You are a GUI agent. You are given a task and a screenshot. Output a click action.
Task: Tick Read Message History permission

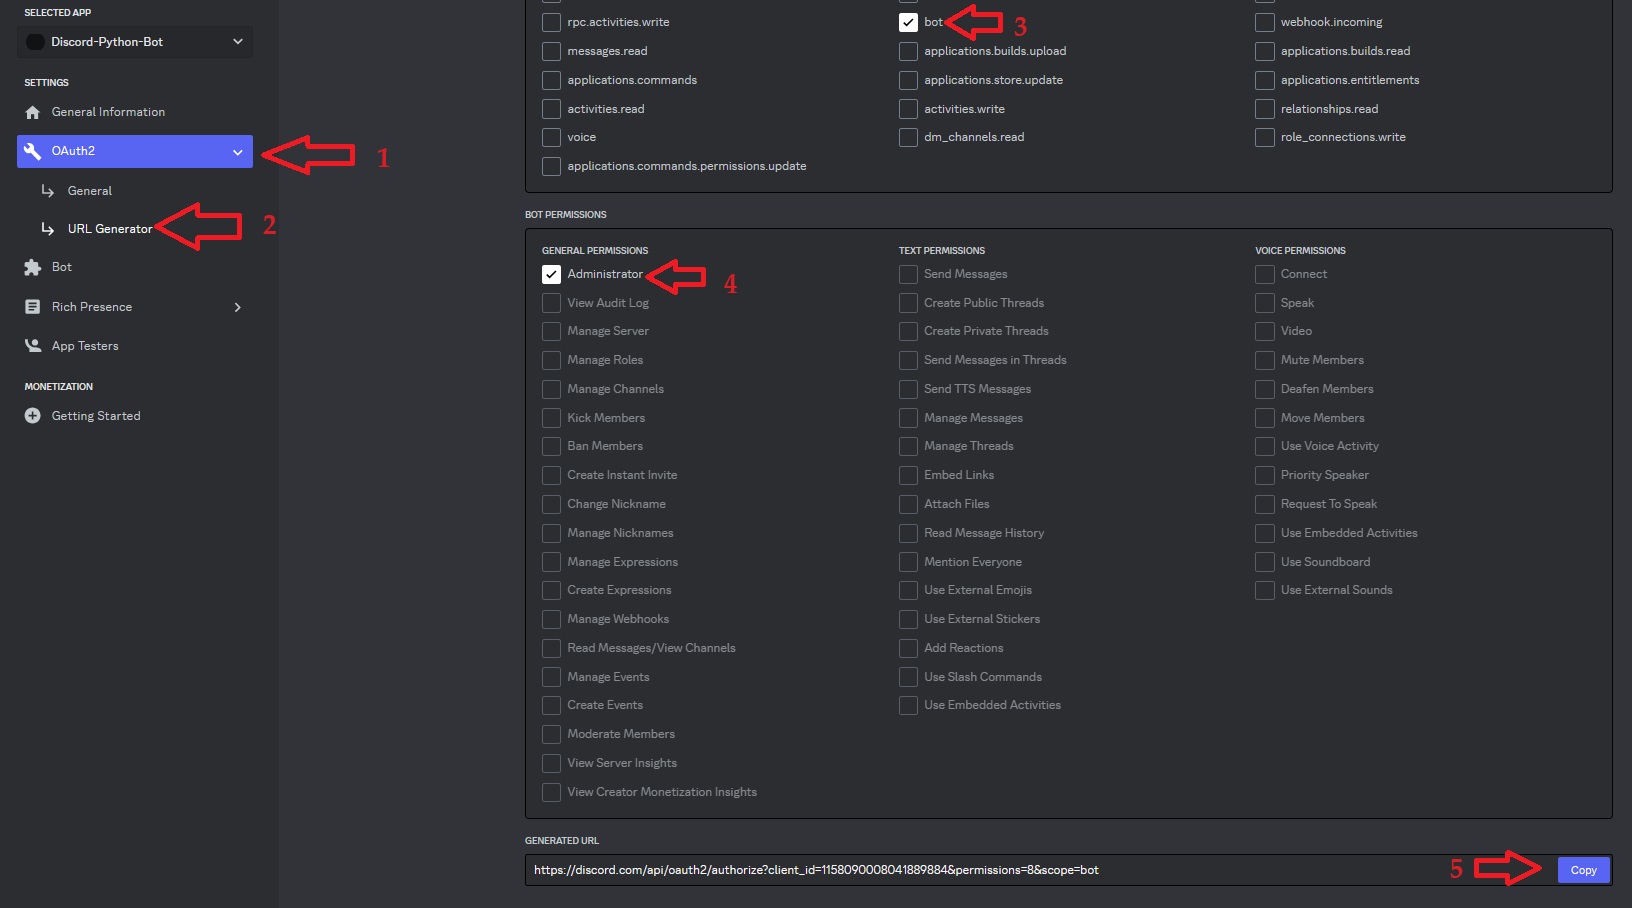[908, 533]
